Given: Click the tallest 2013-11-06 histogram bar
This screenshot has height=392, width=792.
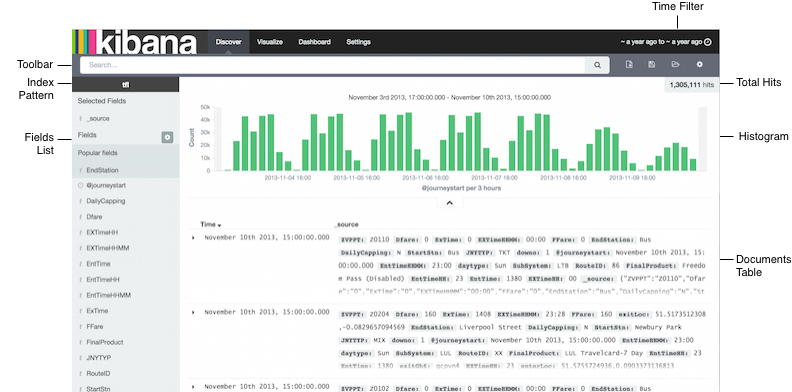Looking at the screenshot, I should coord(409,141).
